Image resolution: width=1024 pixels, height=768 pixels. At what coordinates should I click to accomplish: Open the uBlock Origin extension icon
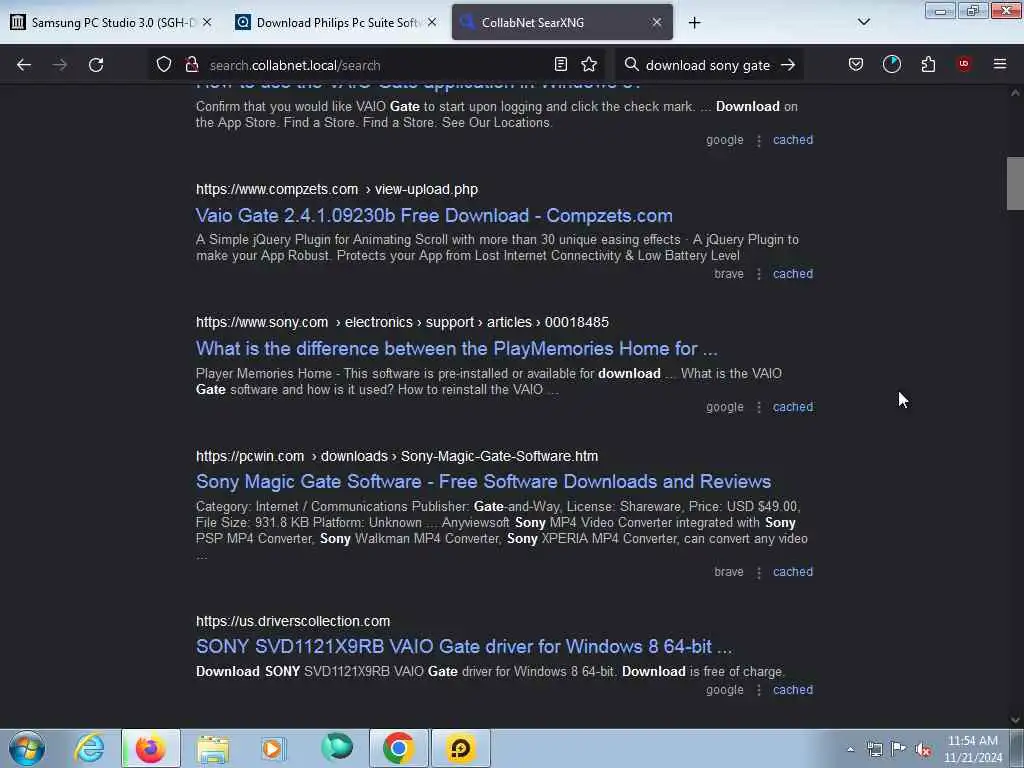[x=964, y=64]
